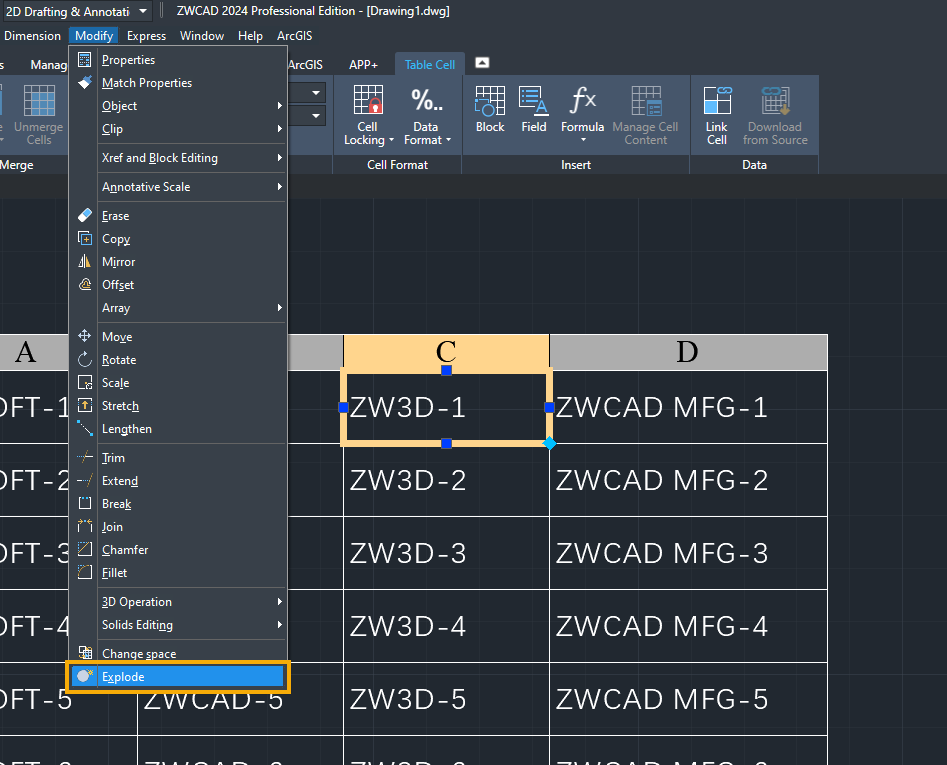Click the Copy icon in Modify menu
Viewport: 947px width, 765px height.
(x=85, y=238)
